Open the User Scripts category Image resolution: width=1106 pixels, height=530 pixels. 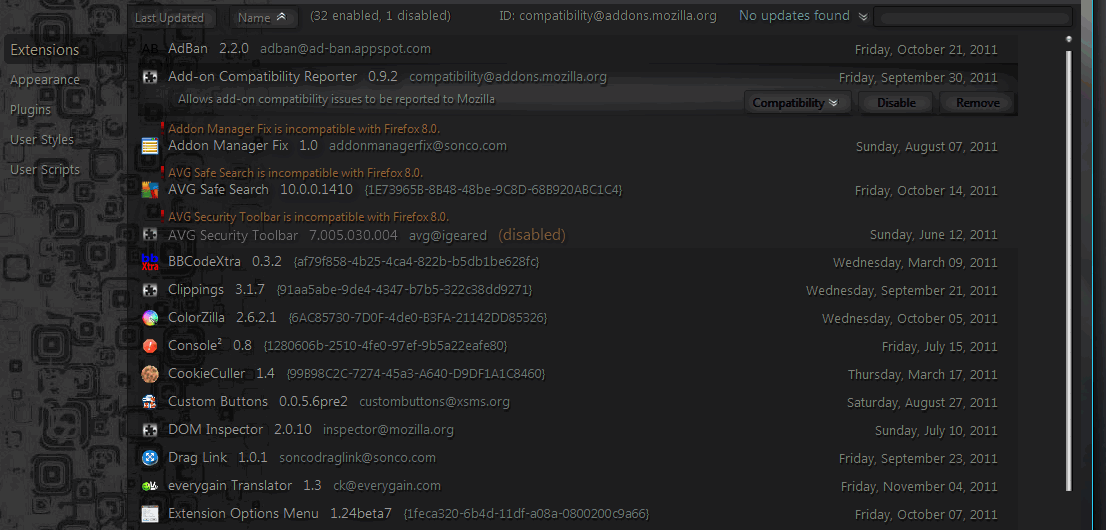pyautogui.click(x=44, y=169)
